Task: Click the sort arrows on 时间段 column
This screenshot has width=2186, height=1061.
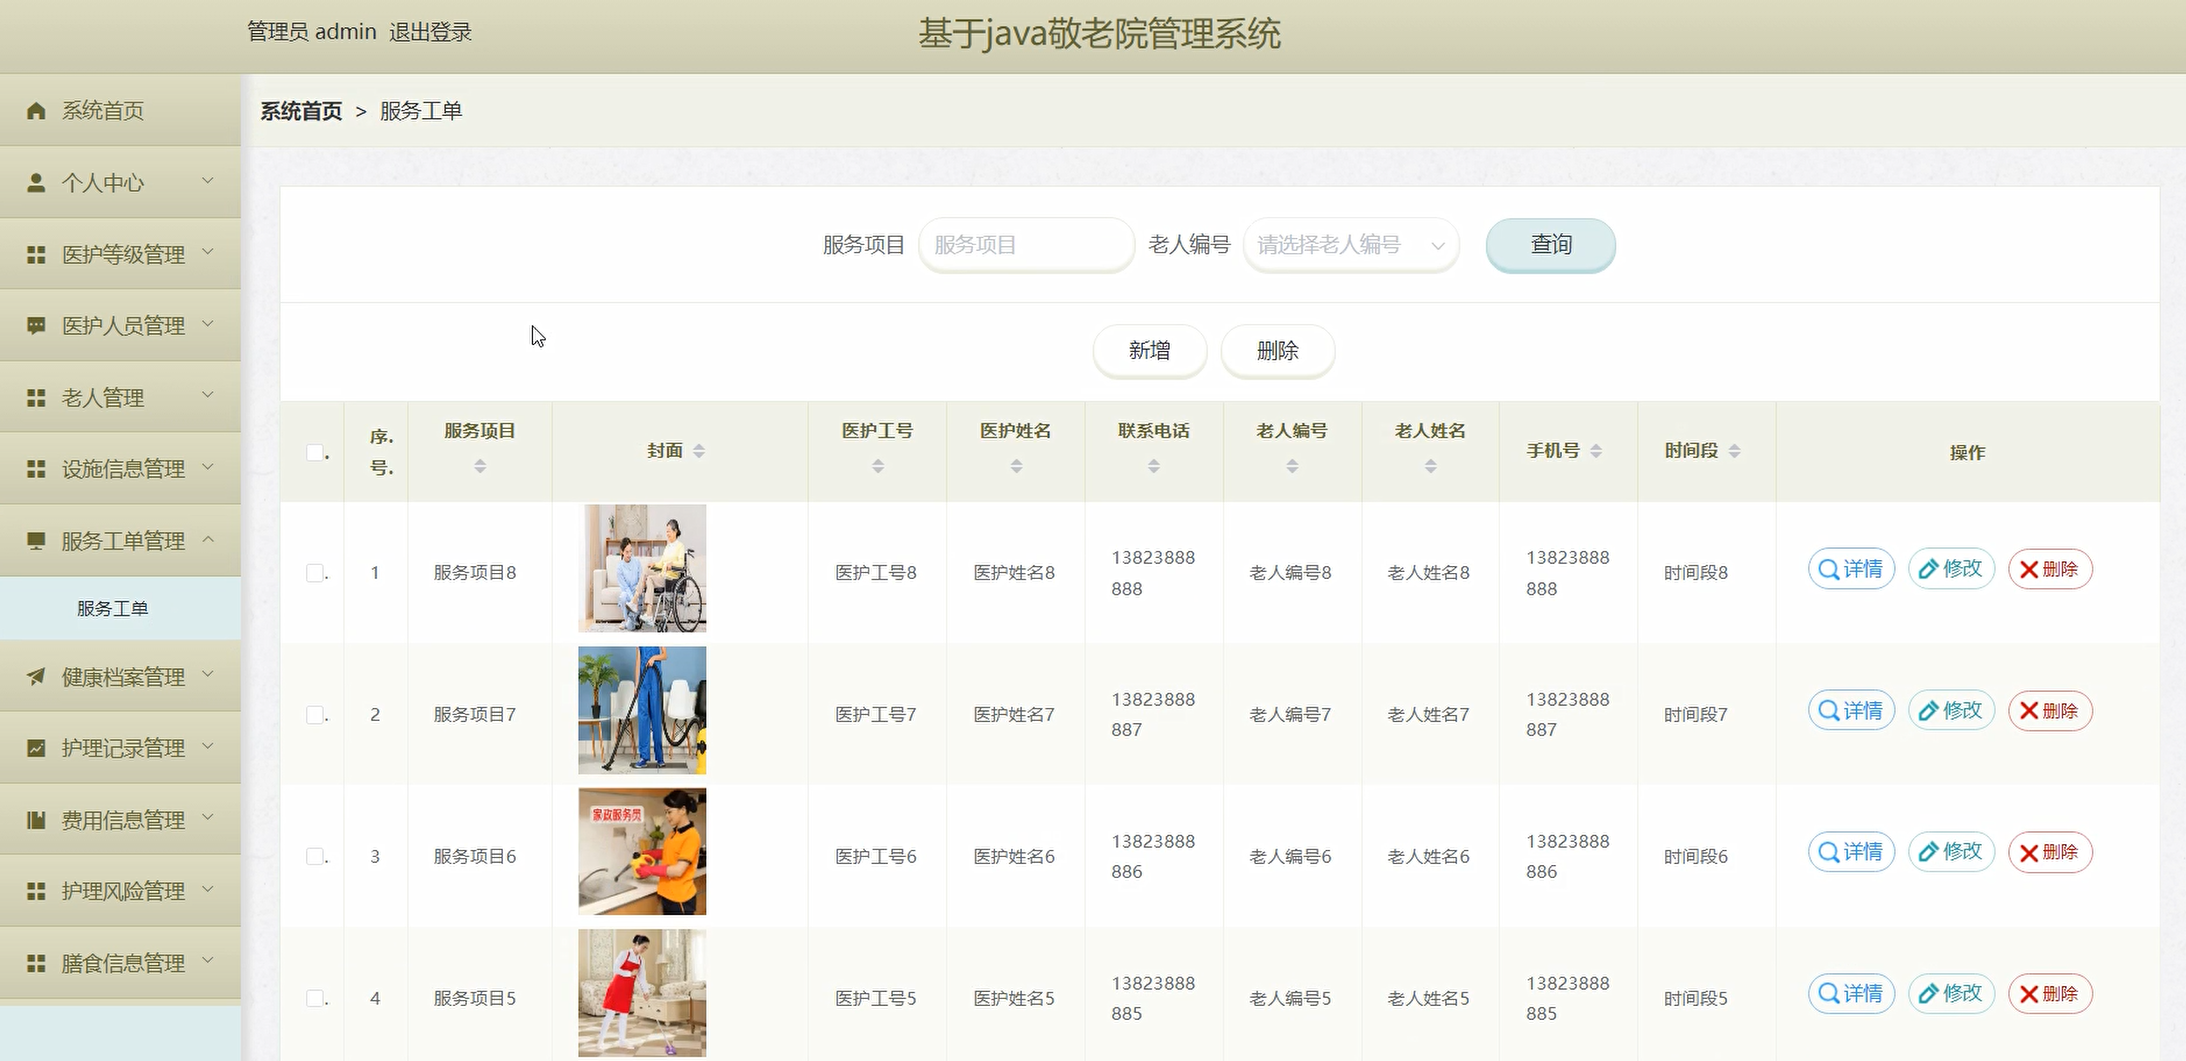Action: (1735, 451)
